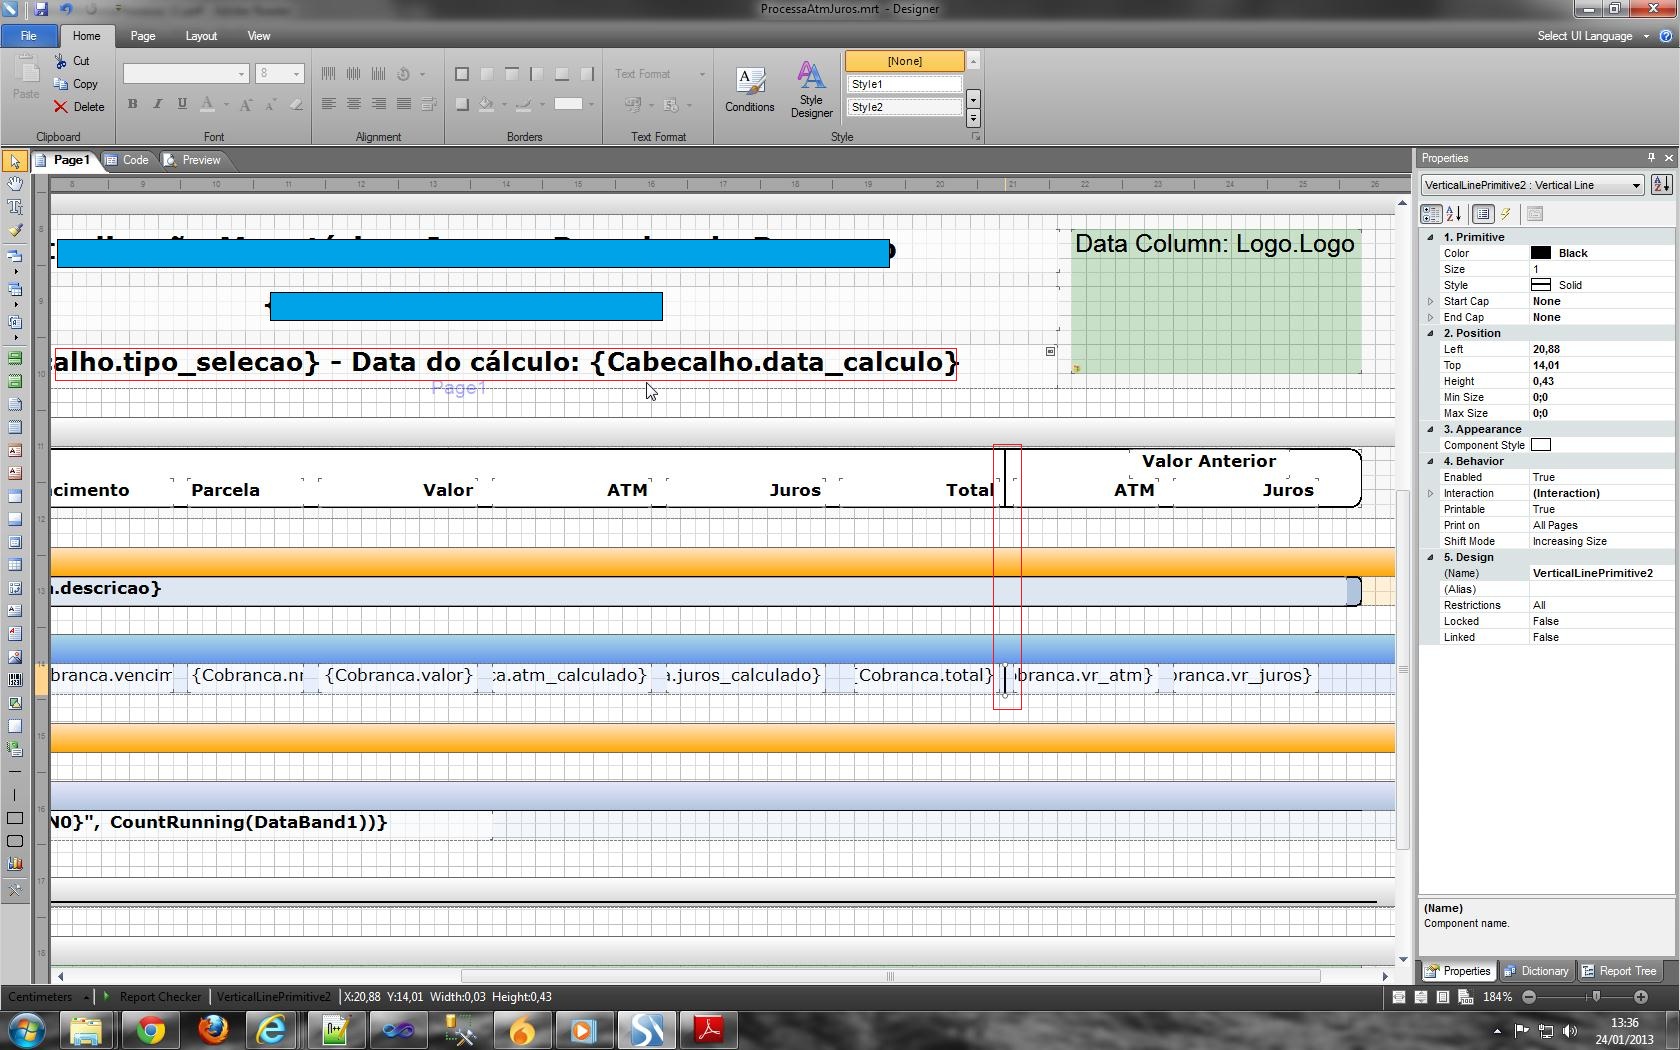1680x1050 pixels.
Task: Toggle left border in Borders group
Action: pyautogui.click(x=537, y=74)
